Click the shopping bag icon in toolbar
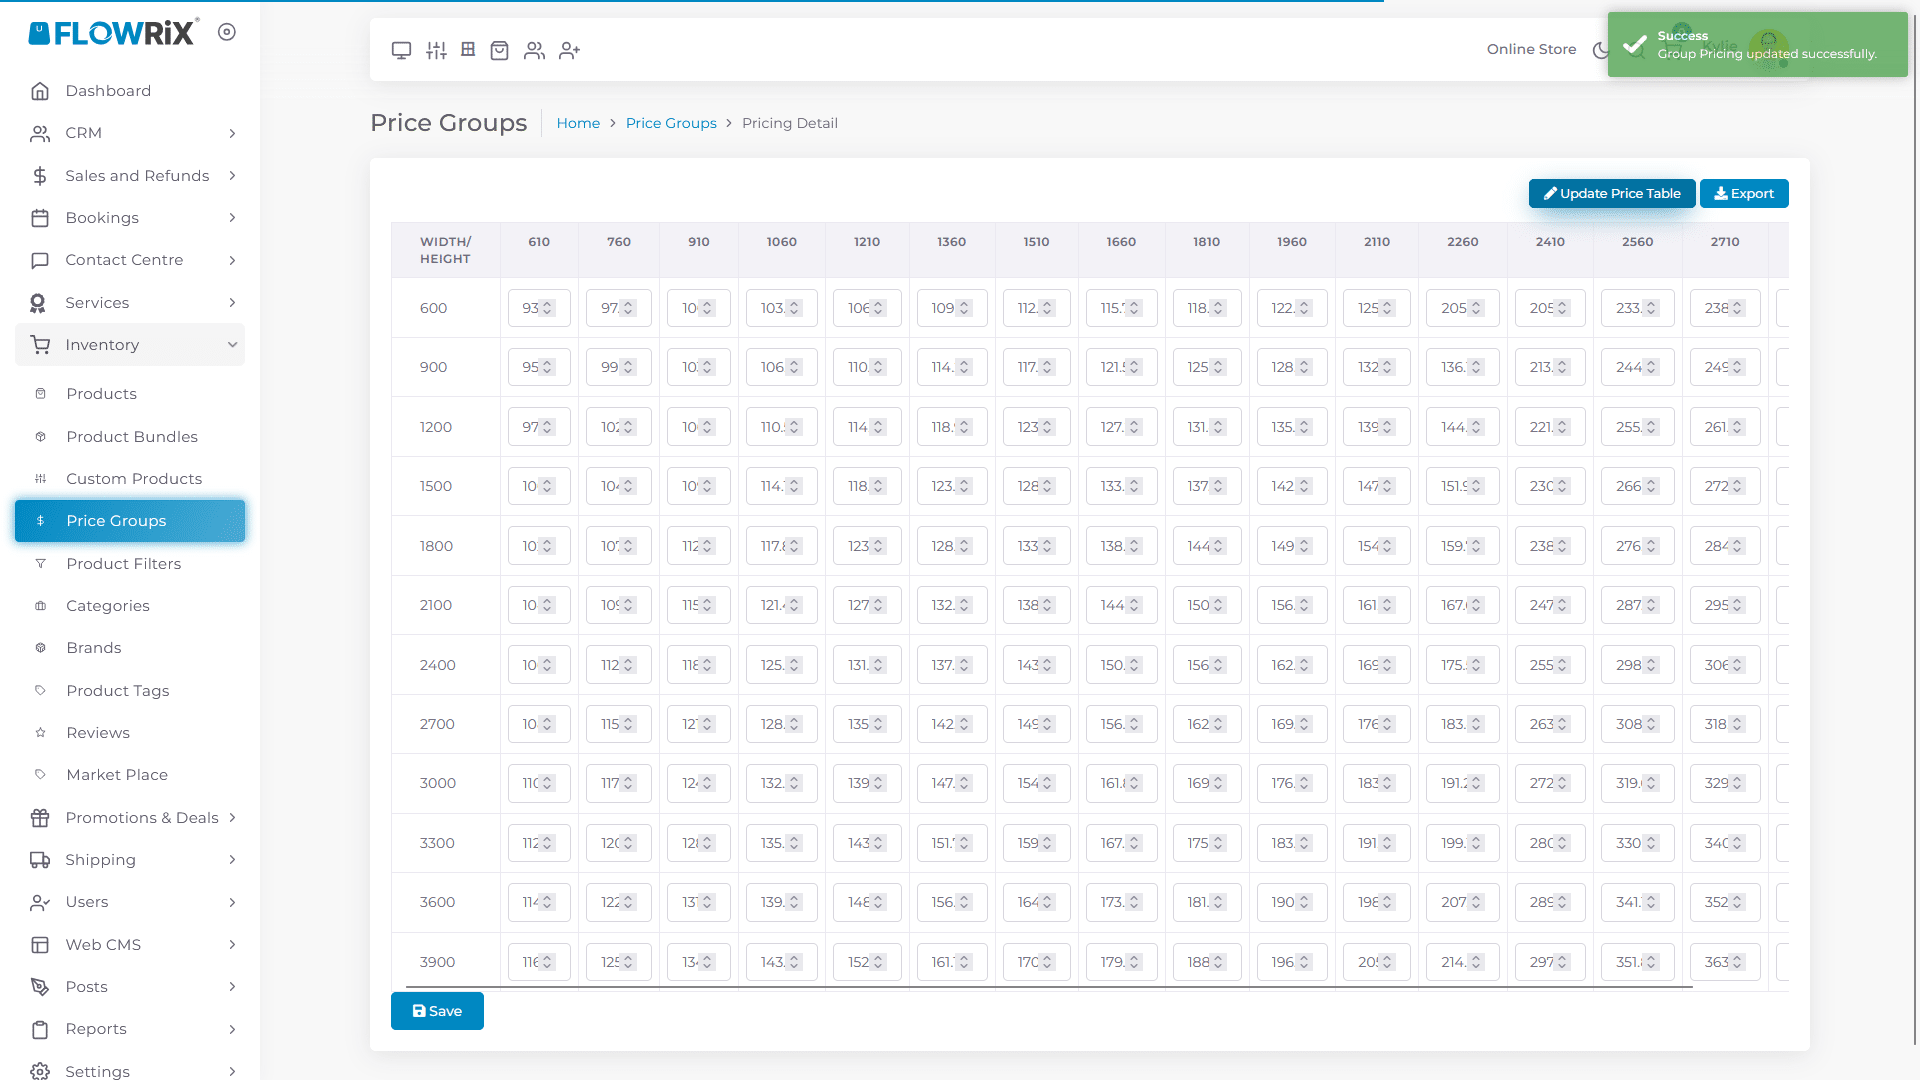 coord(500,50)
